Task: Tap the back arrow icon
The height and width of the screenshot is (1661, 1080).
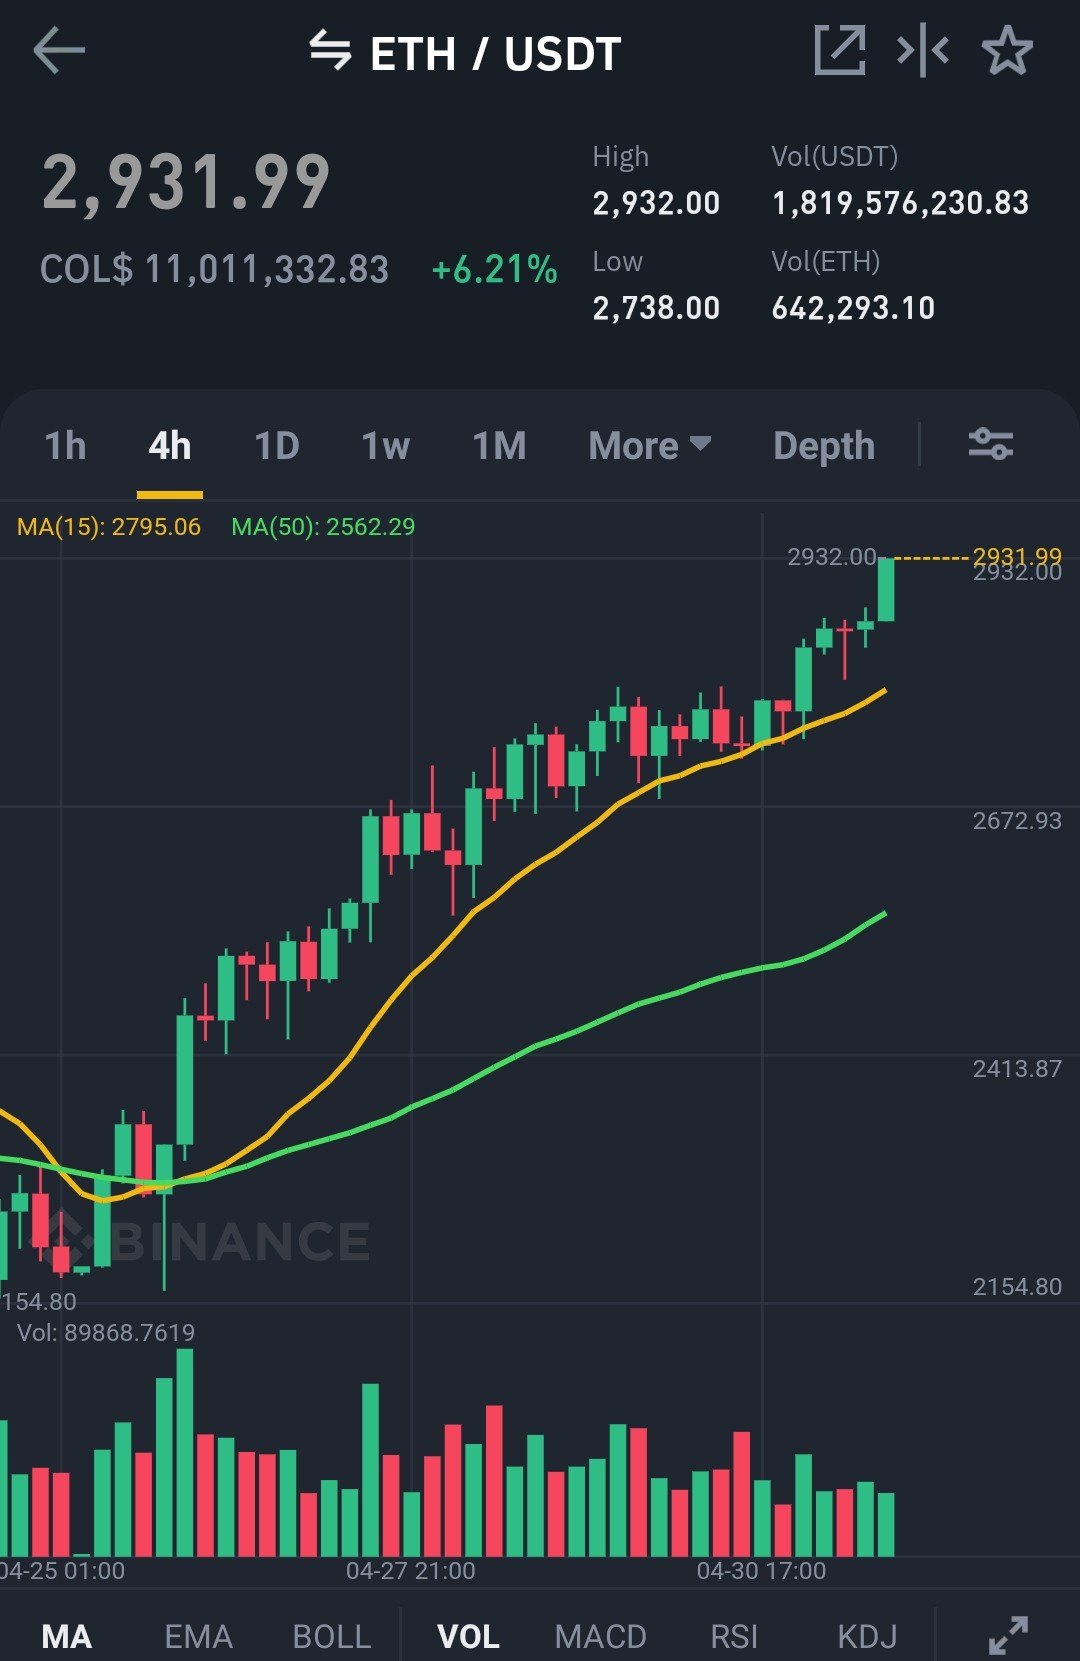Action: coord(59,51)
